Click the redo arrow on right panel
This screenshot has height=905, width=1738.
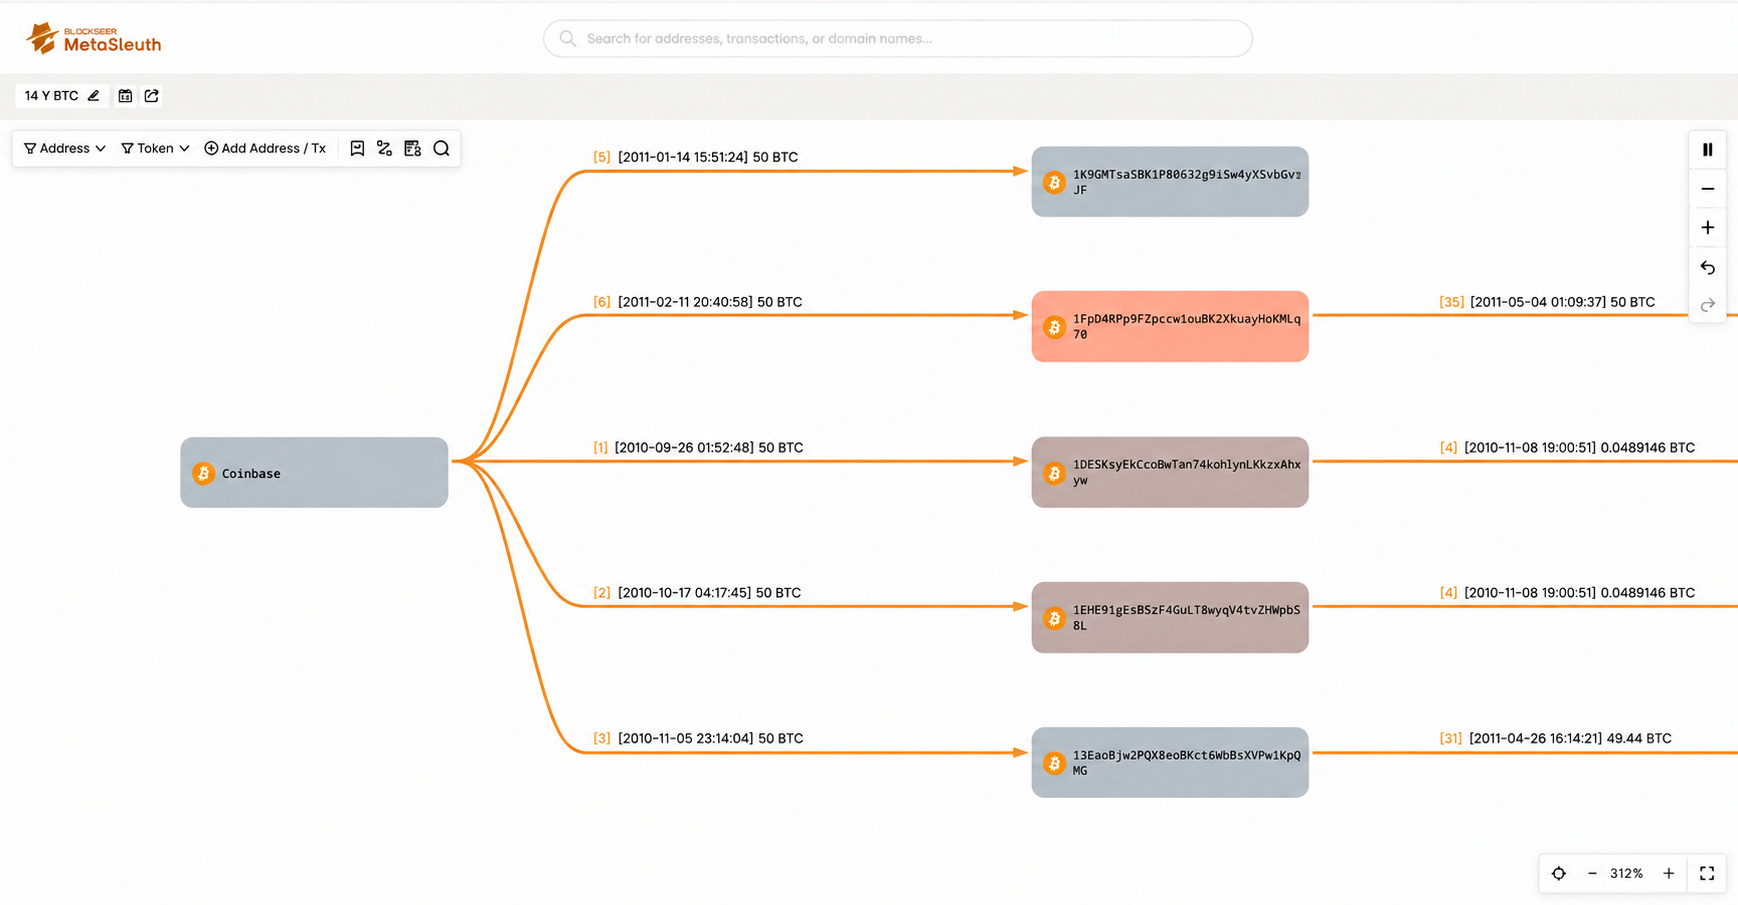[1707, 305]
